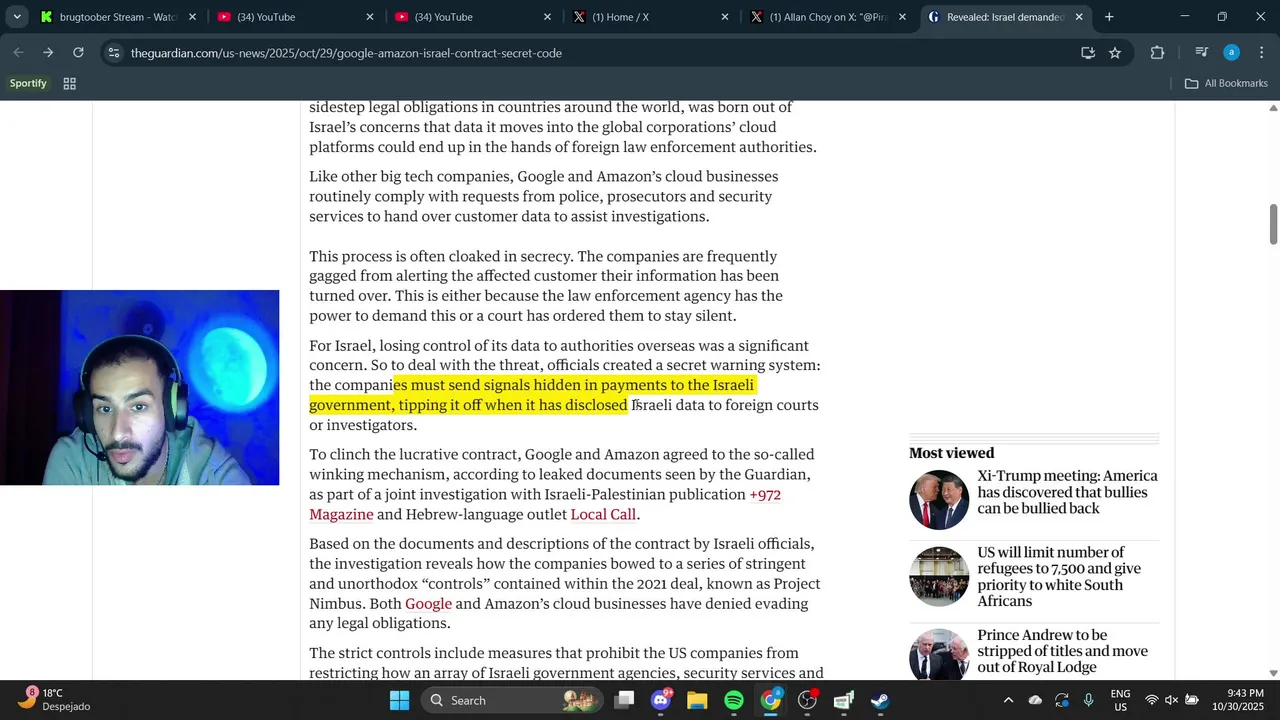Image resolution: width=1280 pixels, height=720 pixels.
Task: Click the microphone tray icon
Action: pos(1089,700)
